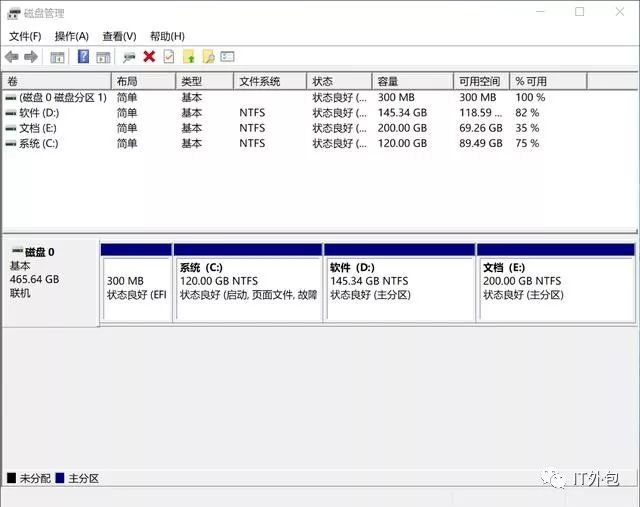Click the 100 % available cell
Viewport: 640px width, 507px height.
tap(530, 98)
